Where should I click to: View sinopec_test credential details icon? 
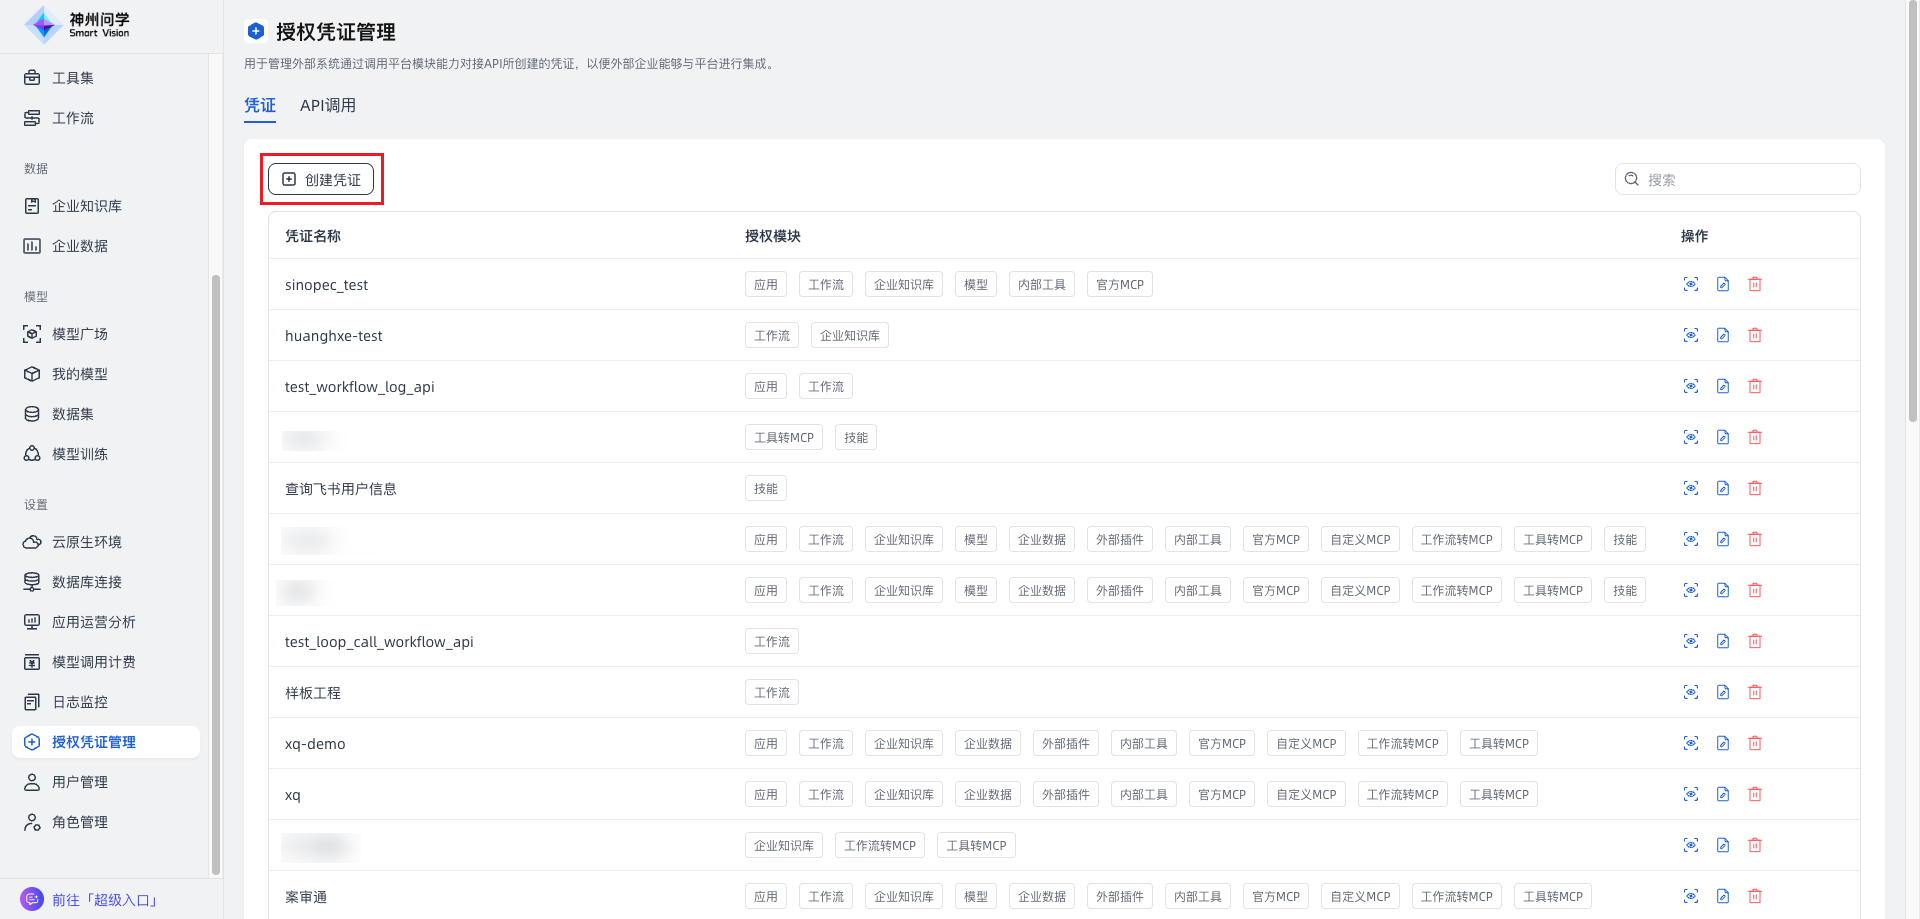coord(1691,284)
